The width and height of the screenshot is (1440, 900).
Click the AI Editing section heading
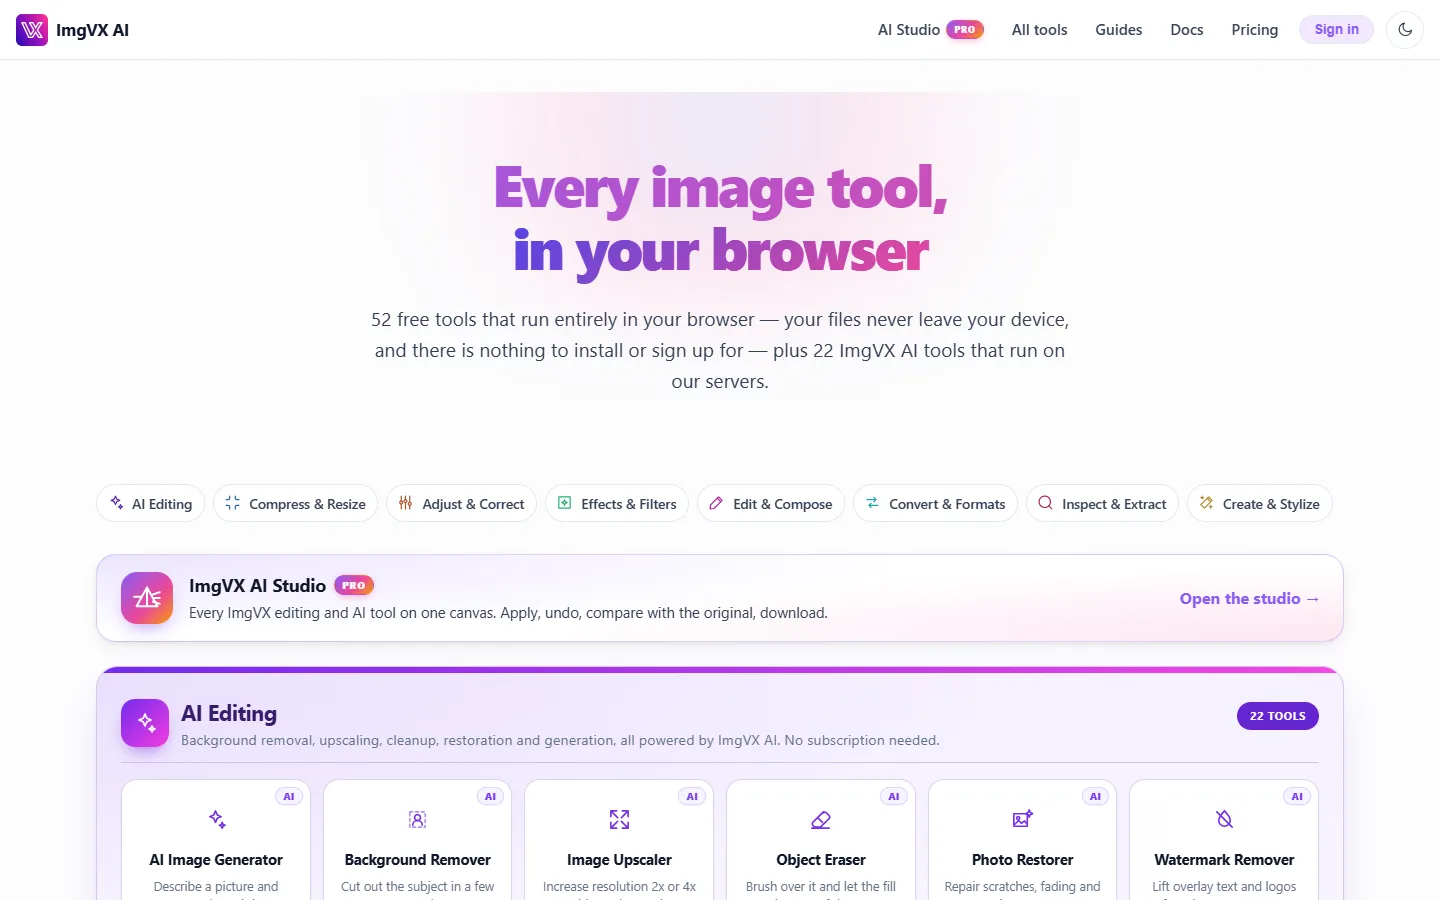pyautogui.click(x=229, y=713)
